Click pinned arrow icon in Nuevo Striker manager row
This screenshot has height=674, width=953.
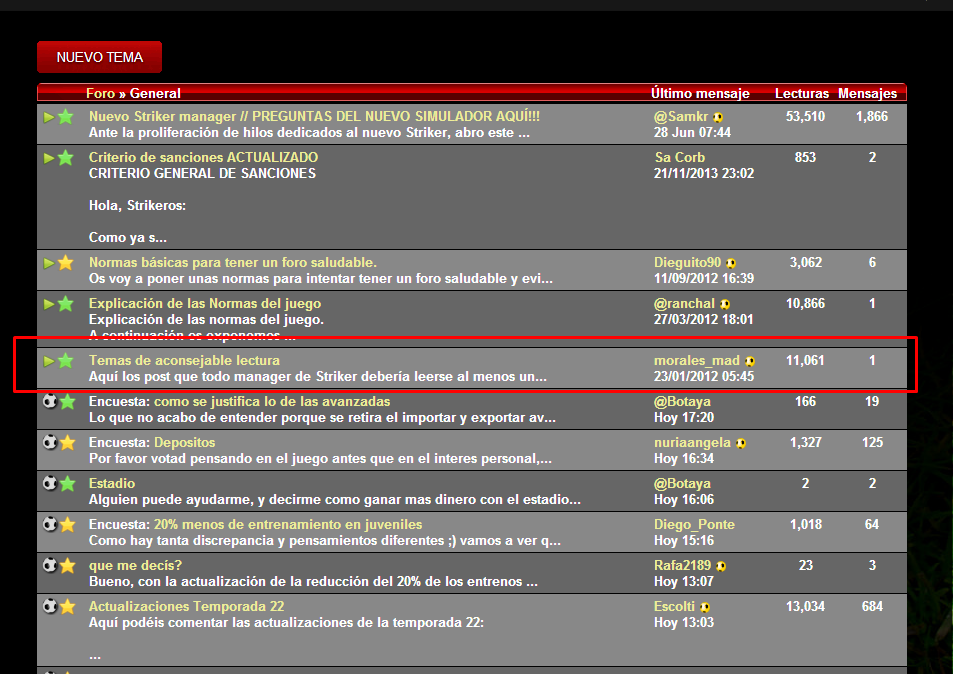(49, 117)
